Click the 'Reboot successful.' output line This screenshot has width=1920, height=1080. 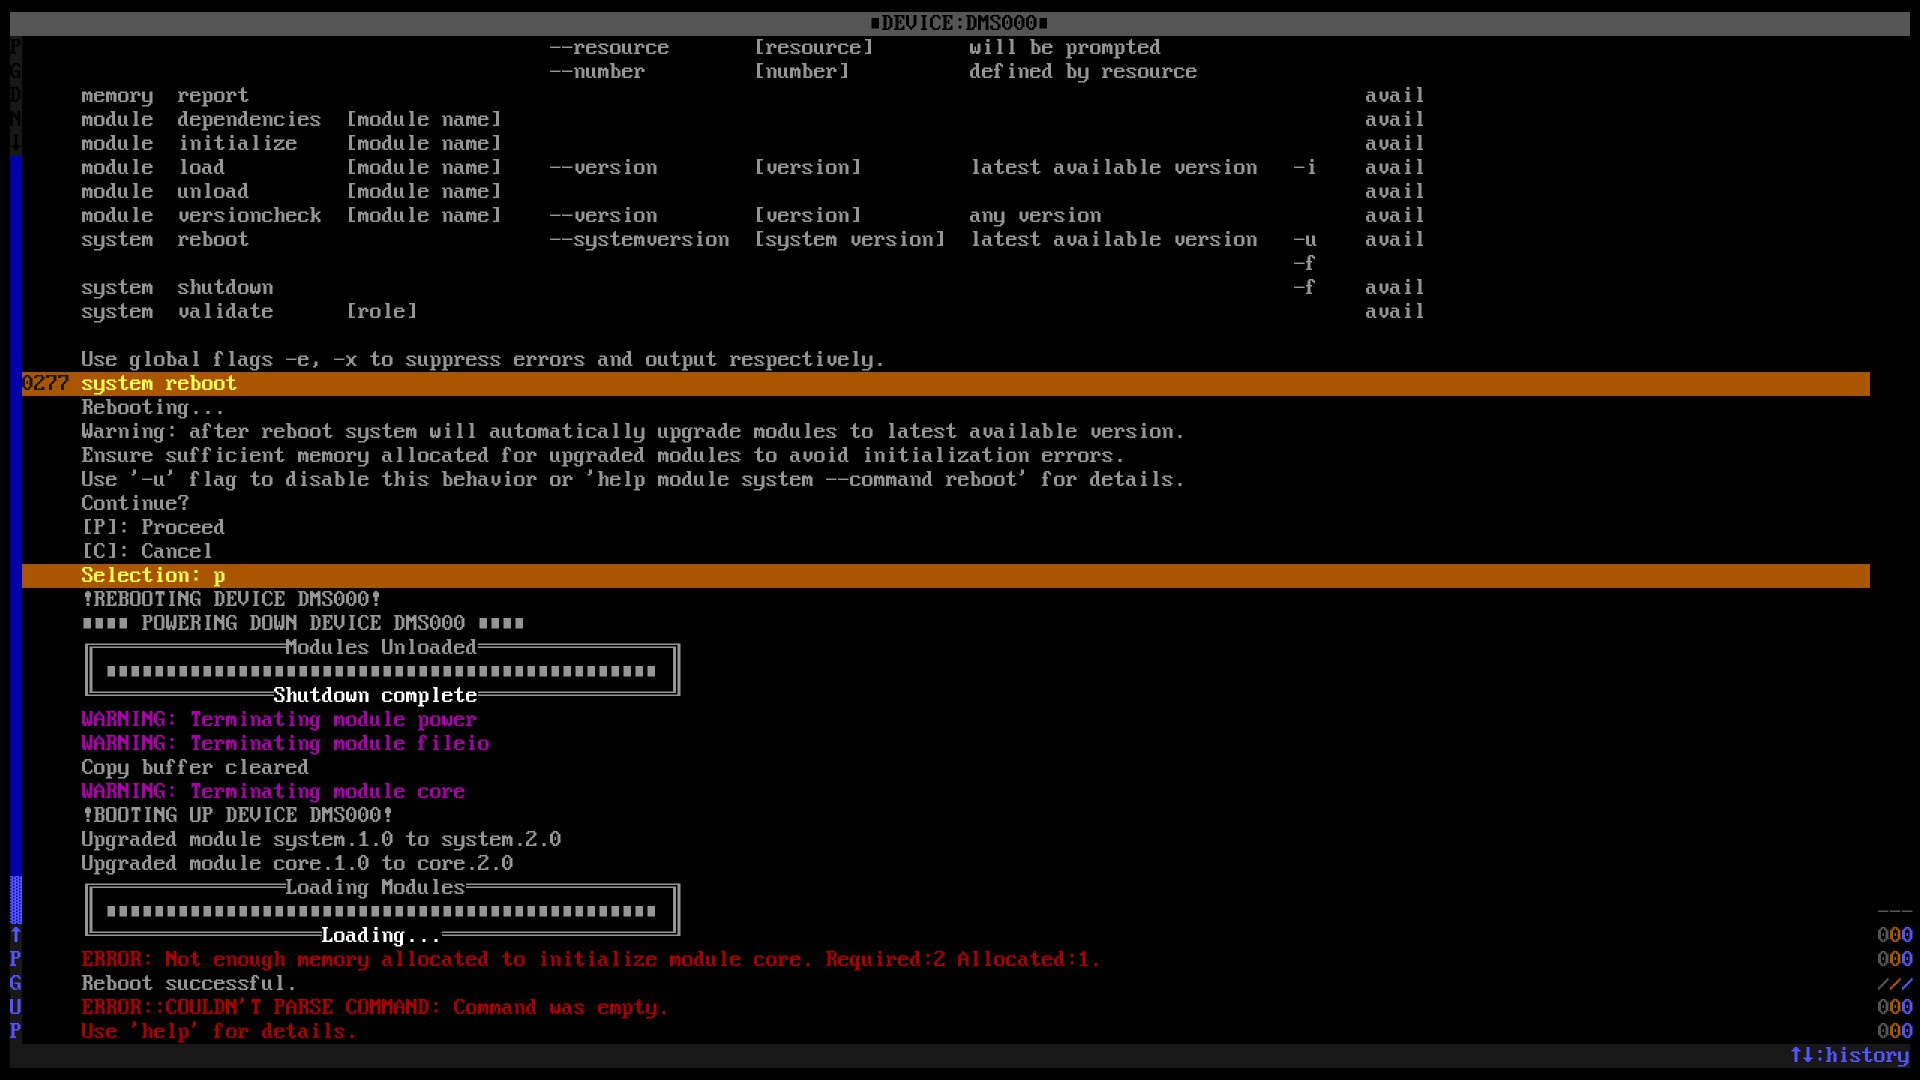(189, 984)
